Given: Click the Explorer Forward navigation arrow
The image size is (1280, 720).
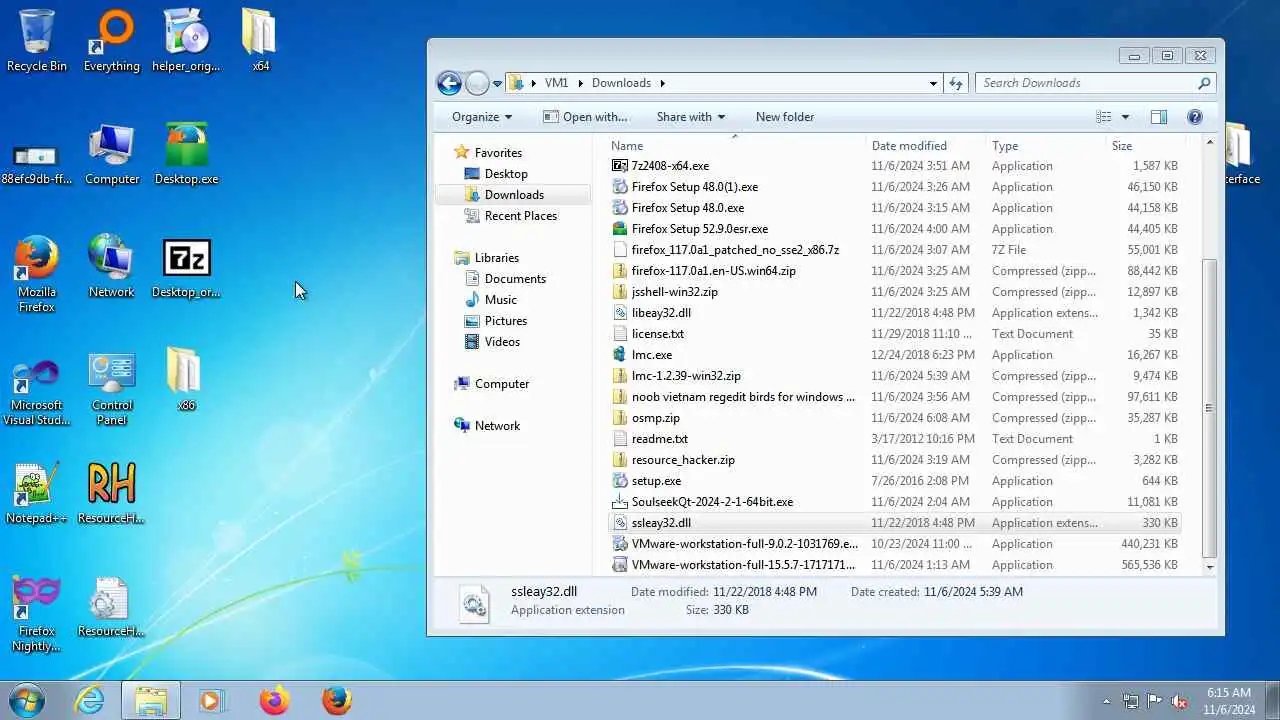Looking at the screenshot, I should [477, 83].
